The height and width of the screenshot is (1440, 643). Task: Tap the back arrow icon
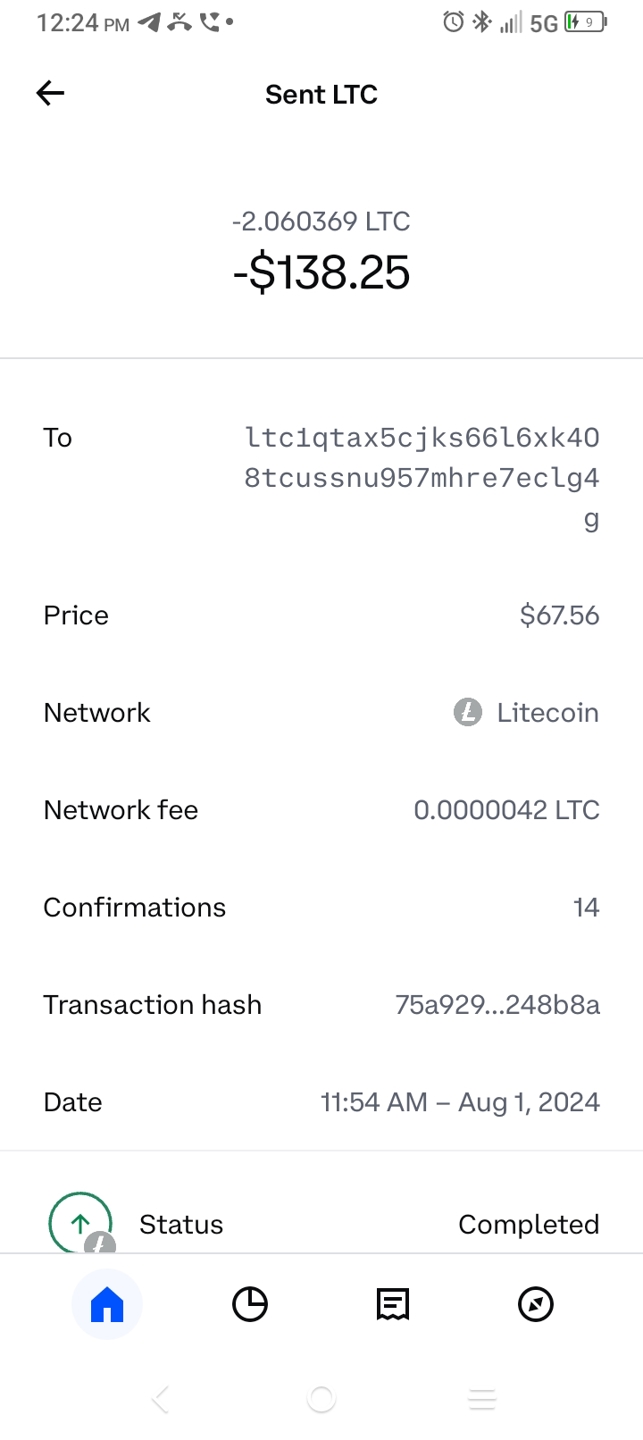[x=50, y=94]
